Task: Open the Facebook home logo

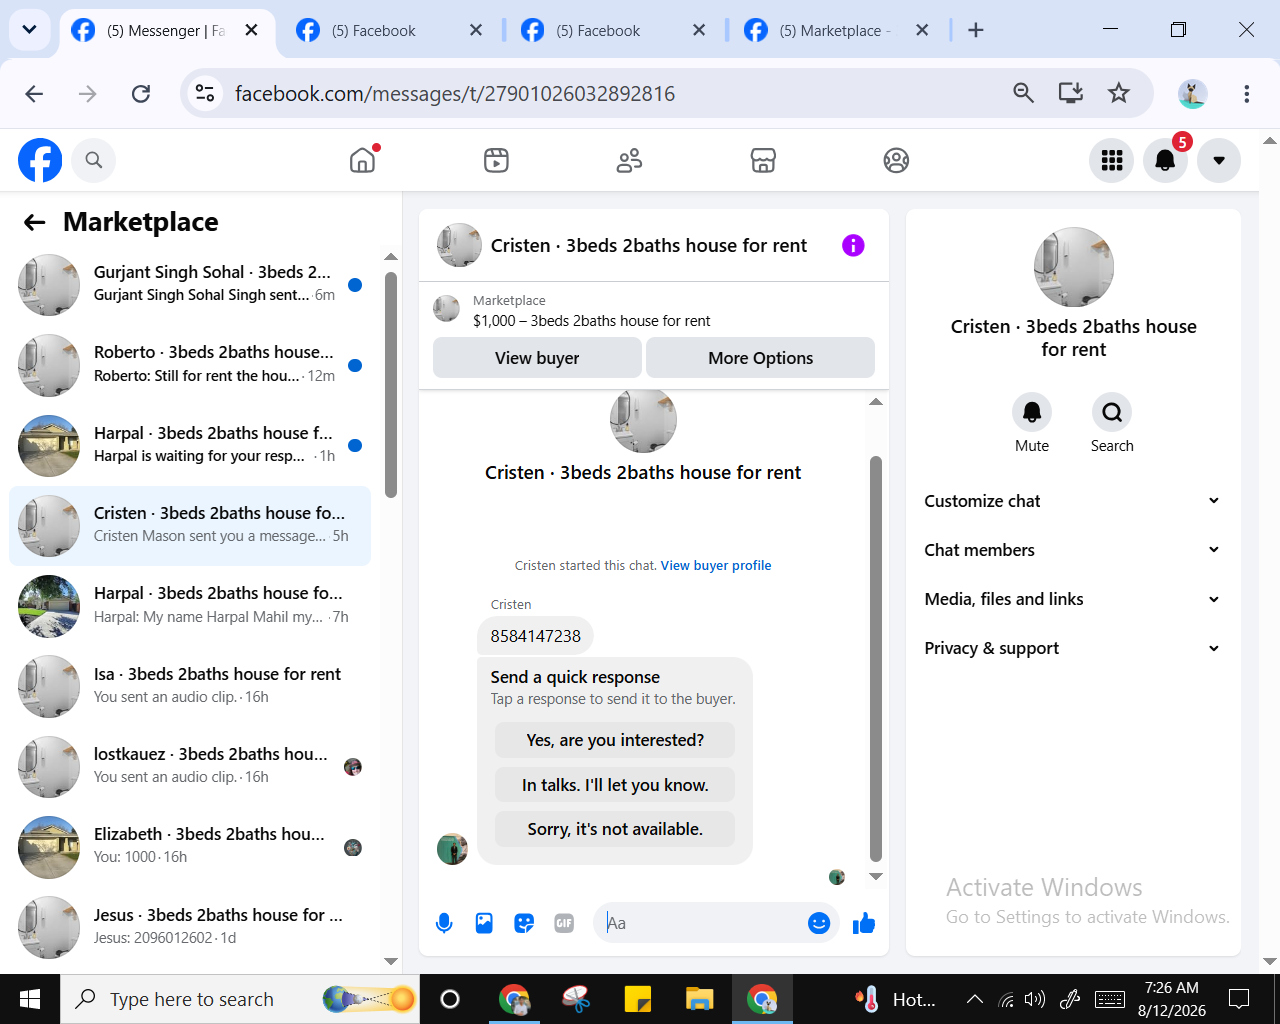Action: [x=40, y=160]
